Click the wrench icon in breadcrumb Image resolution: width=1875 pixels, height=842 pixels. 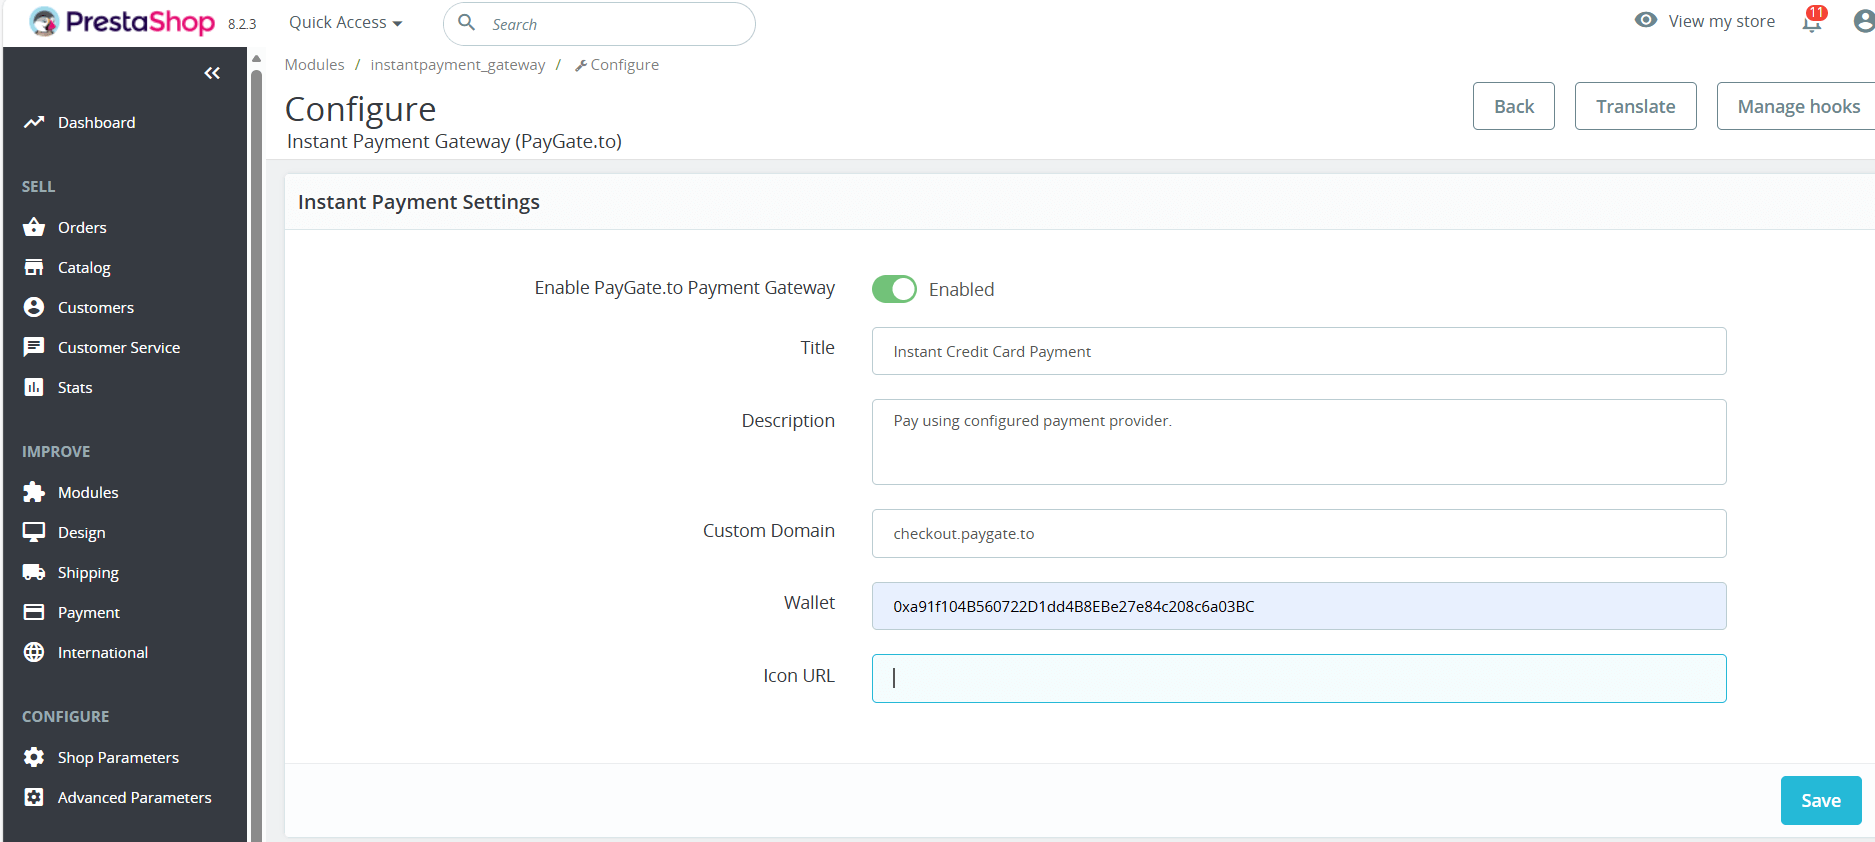point(581,65)
